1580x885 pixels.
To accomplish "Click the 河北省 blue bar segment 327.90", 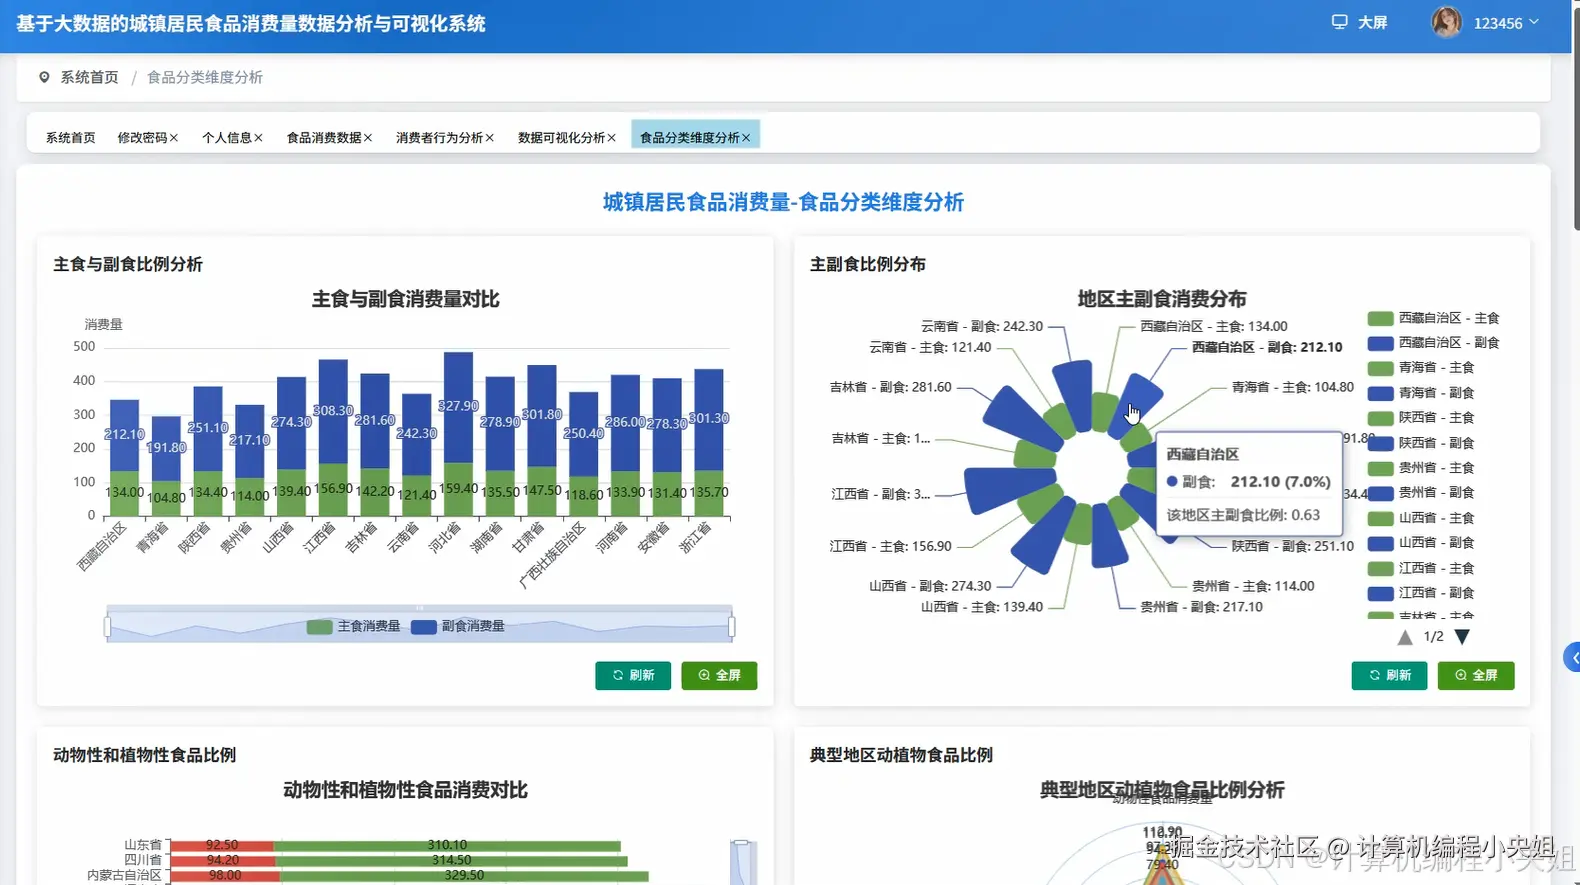I will coord(458,407).
